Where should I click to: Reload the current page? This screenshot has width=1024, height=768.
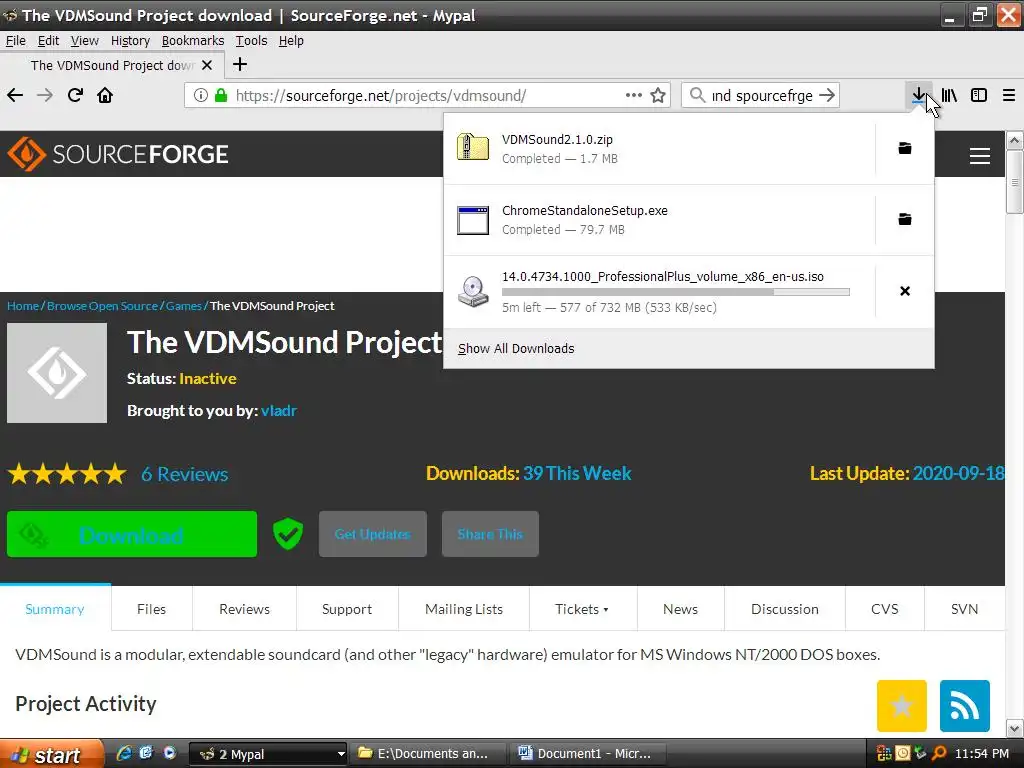(75, 95)
